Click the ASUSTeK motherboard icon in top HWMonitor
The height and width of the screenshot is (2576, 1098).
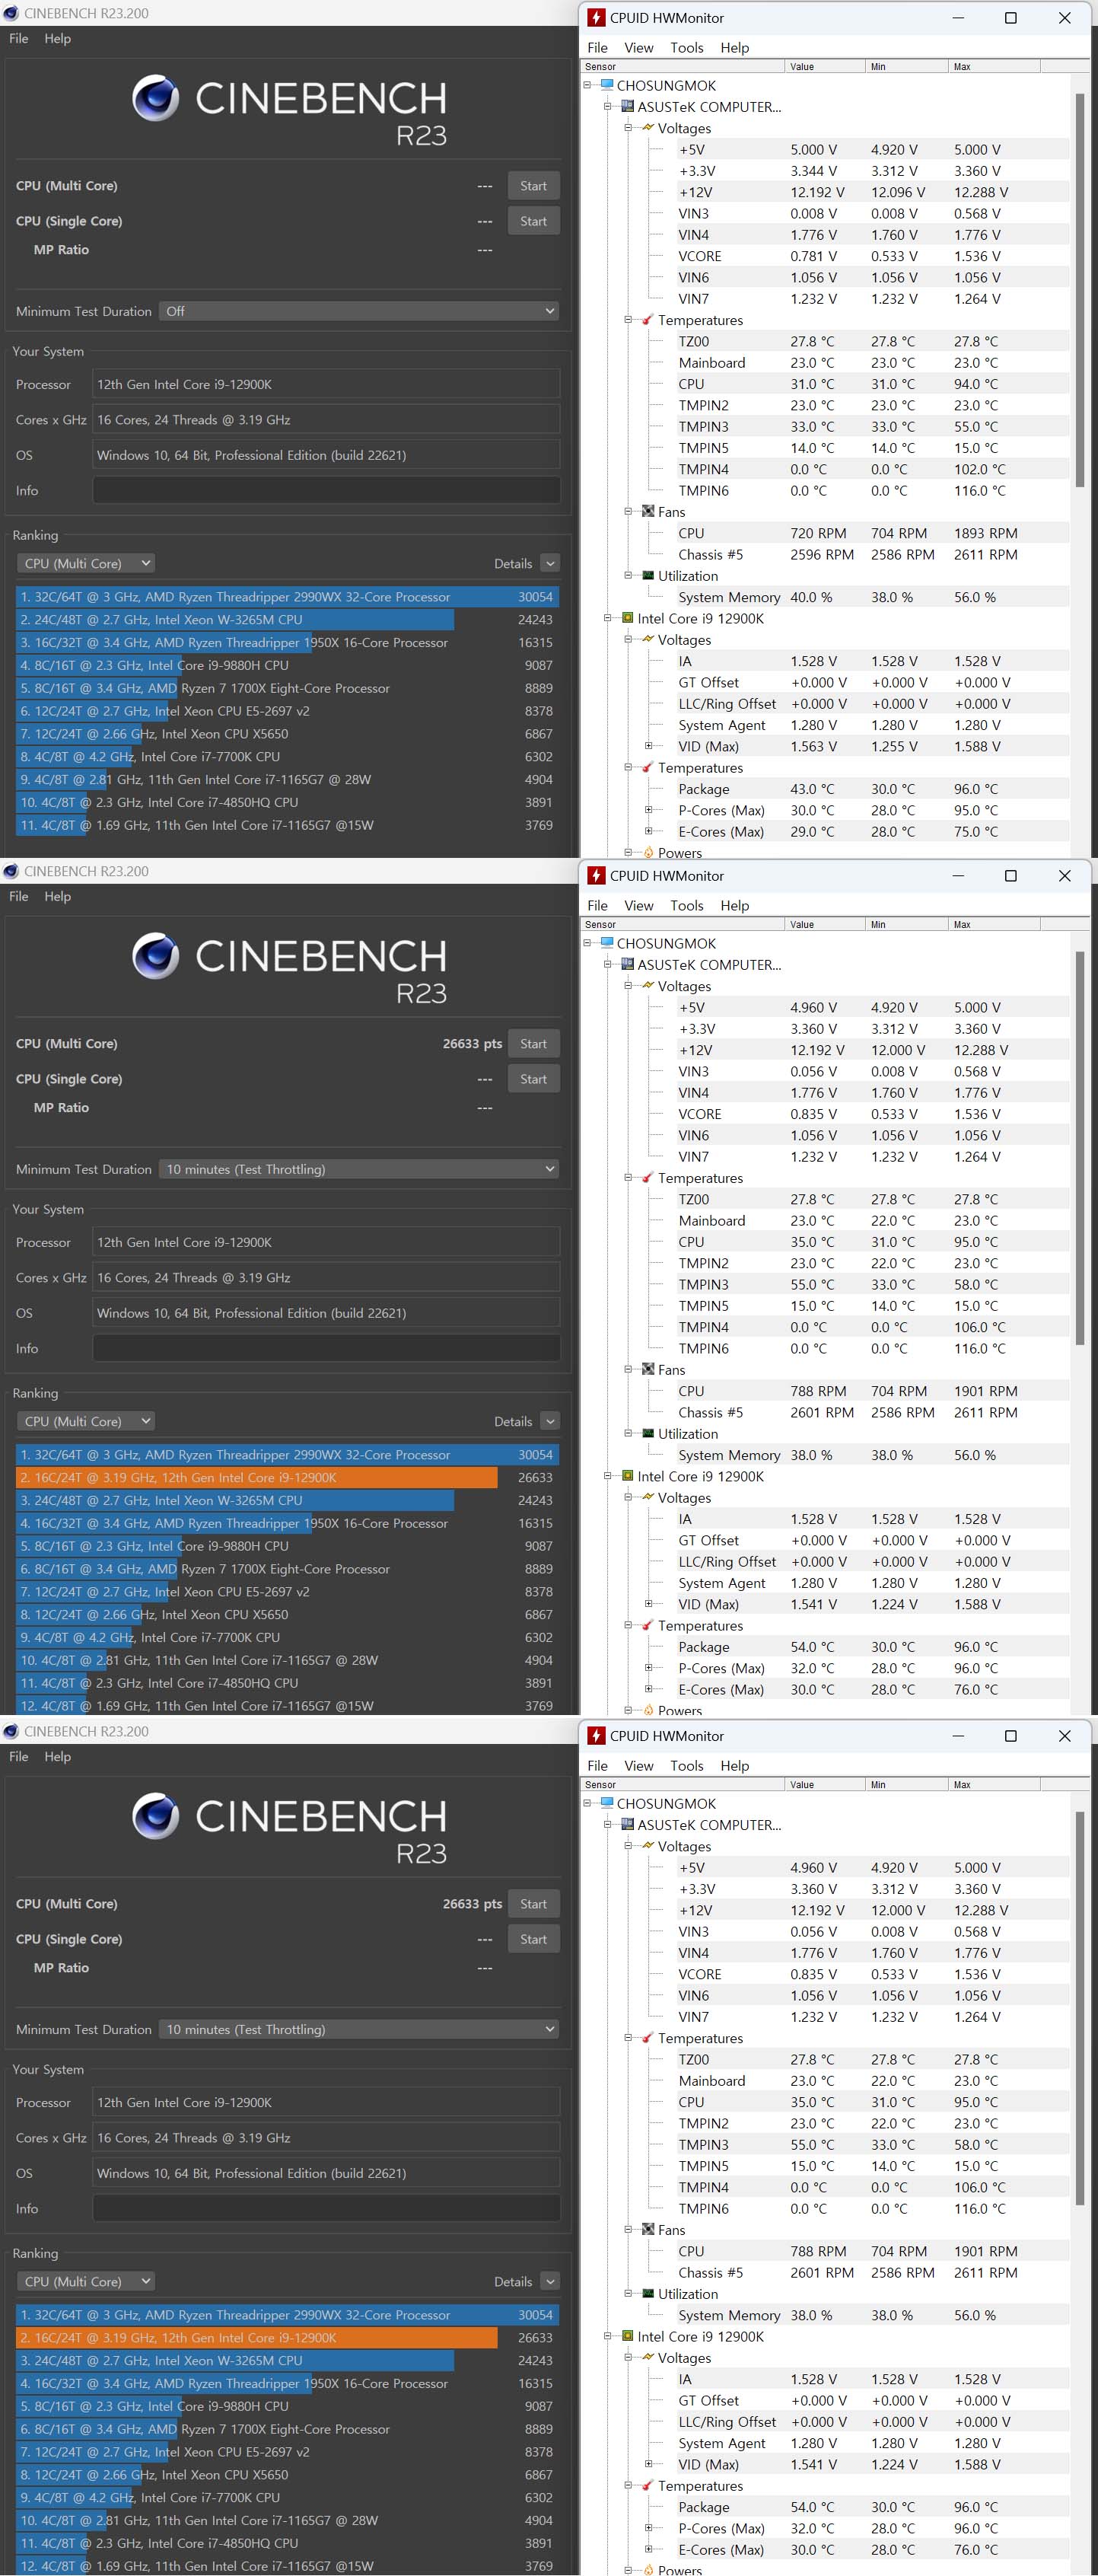pos(627,106)
